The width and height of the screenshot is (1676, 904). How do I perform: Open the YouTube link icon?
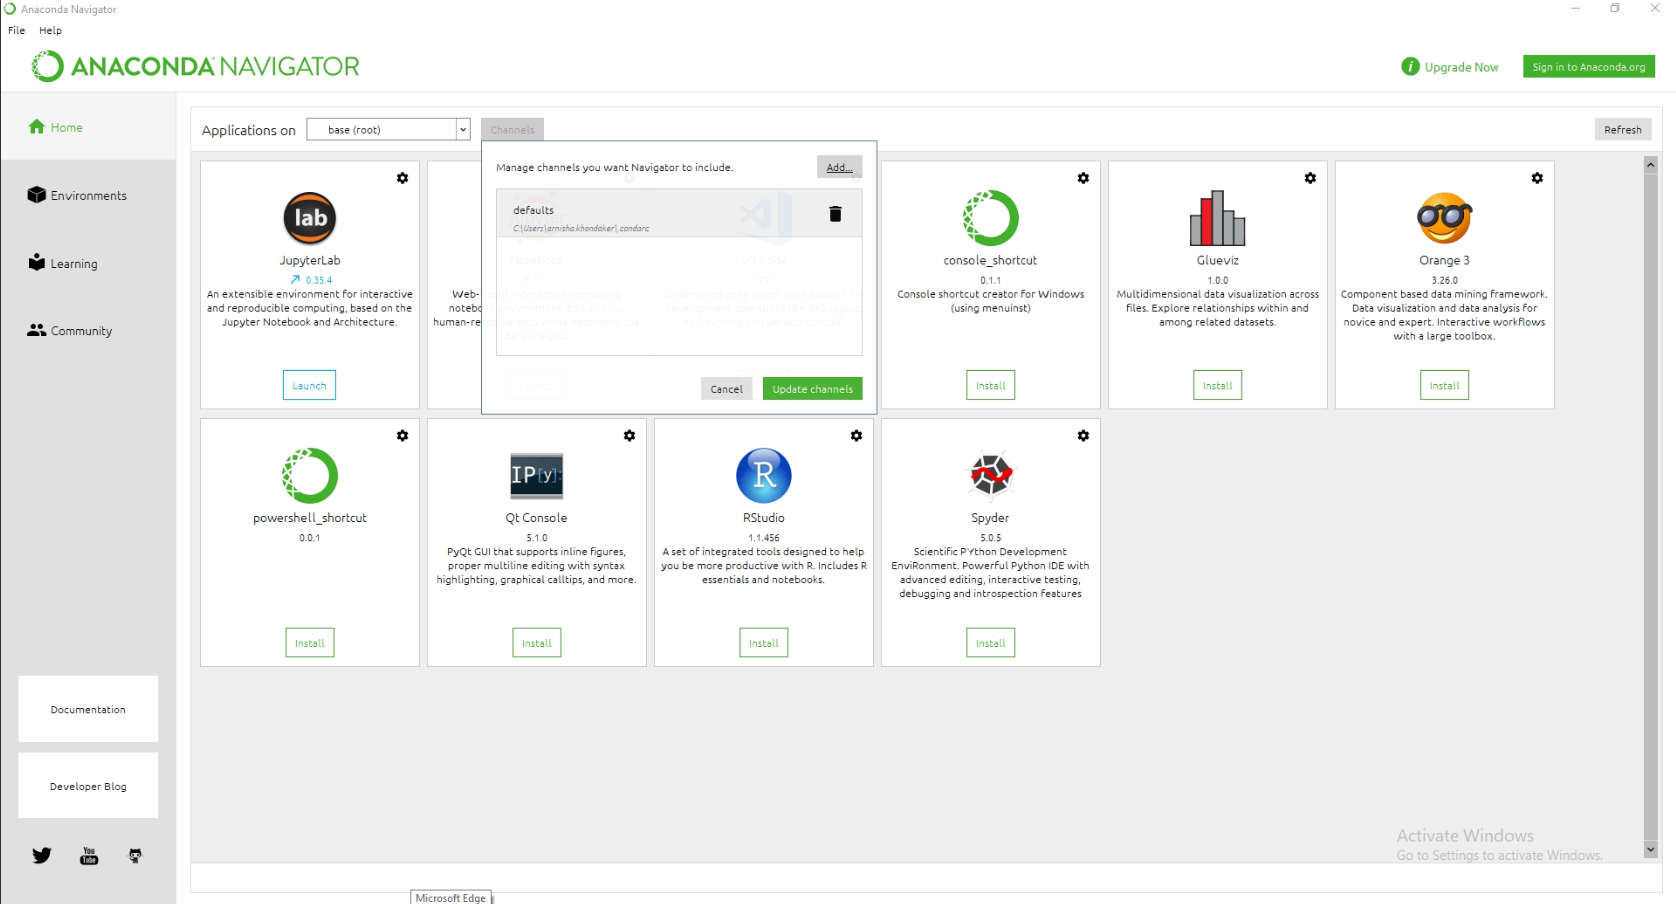coord(89,856)
